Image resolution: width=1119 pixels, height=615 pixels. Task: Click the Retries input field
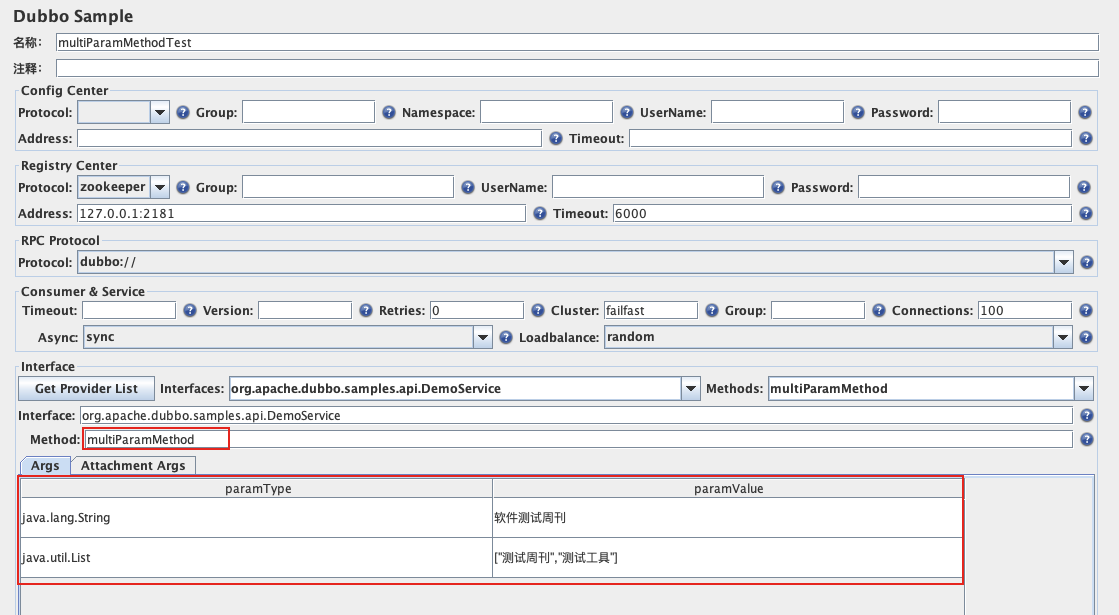[x=477, y=310]
